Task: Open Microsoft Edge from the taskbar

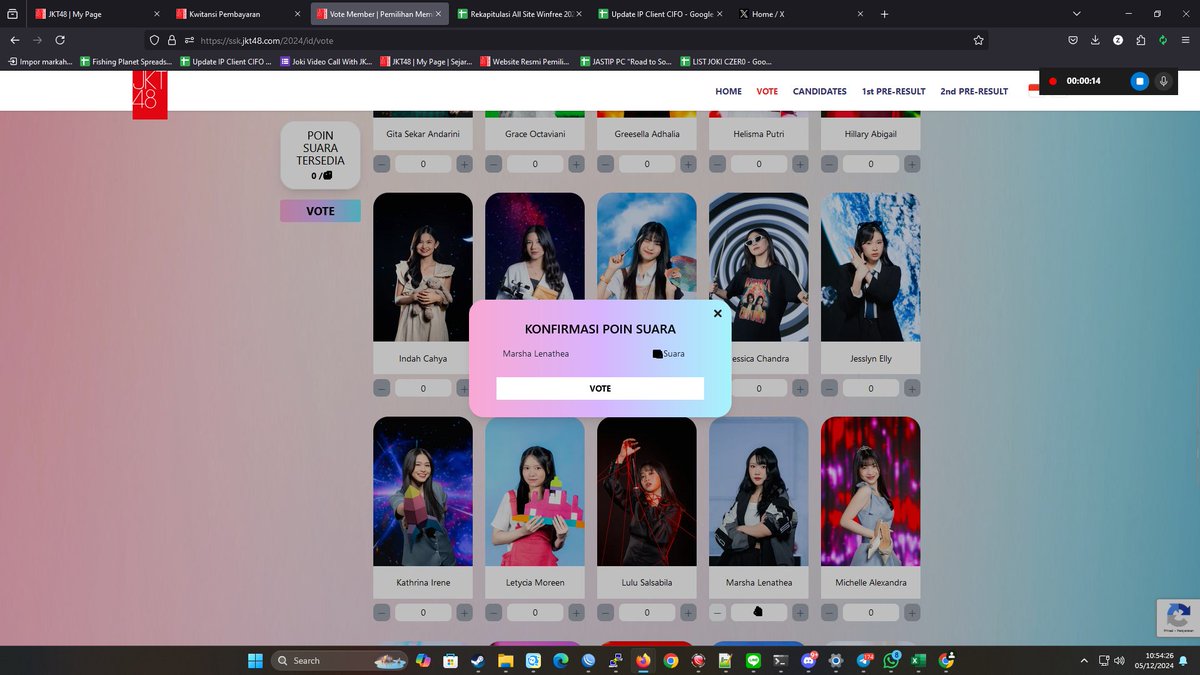Action: (561, 661)
